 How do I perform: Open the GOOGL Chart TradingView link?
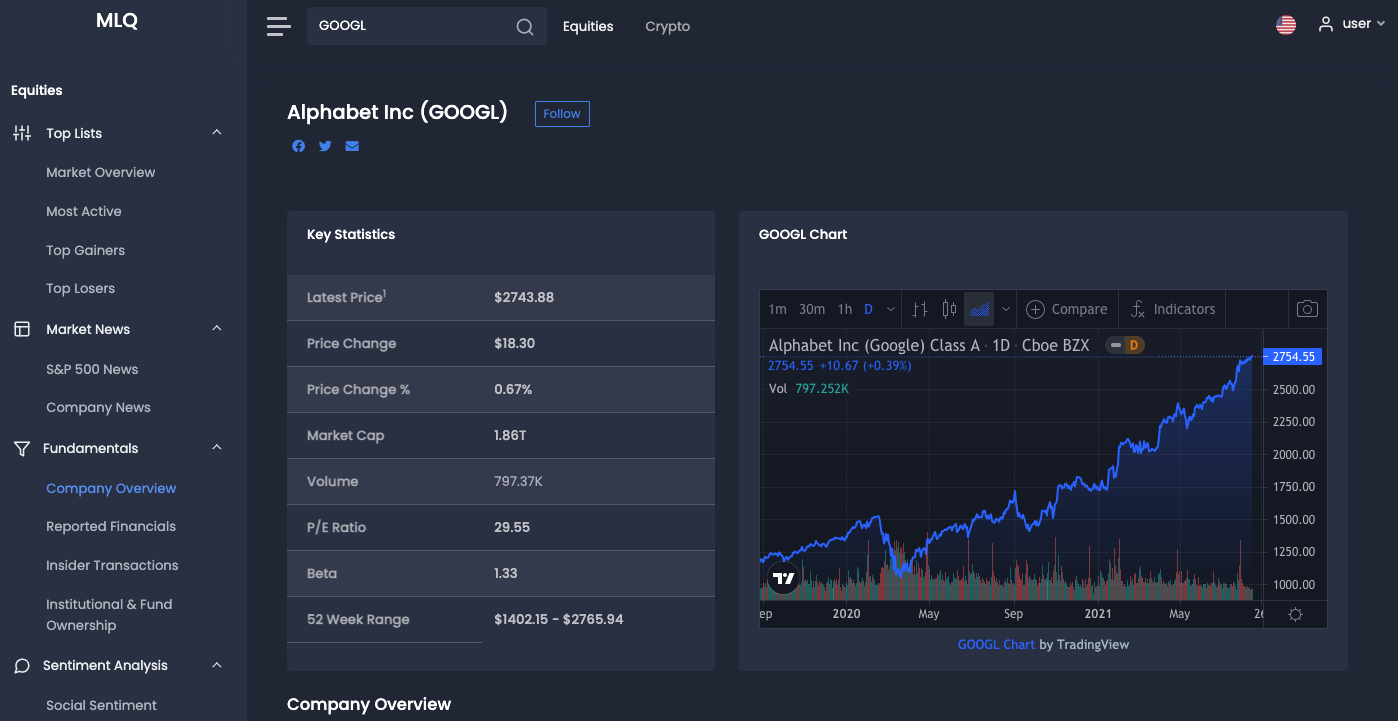pyautogui.click(x=996, y=644)
